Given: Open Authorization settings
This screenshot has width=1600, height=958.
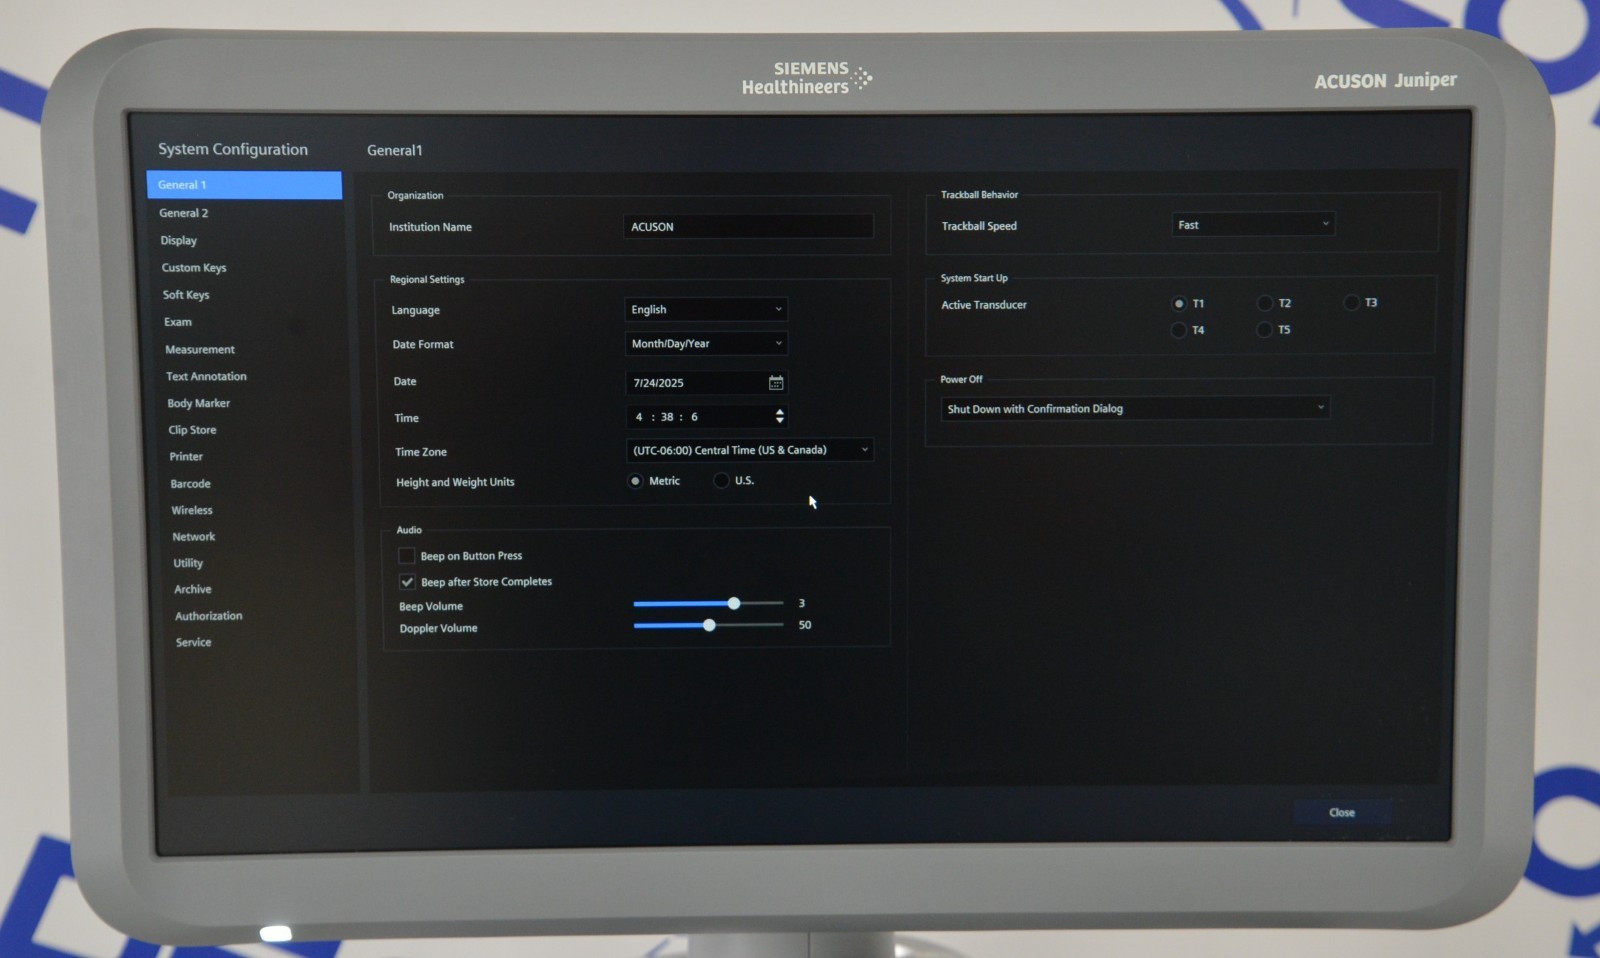Looking at the screenshot, I should (209, 617).
